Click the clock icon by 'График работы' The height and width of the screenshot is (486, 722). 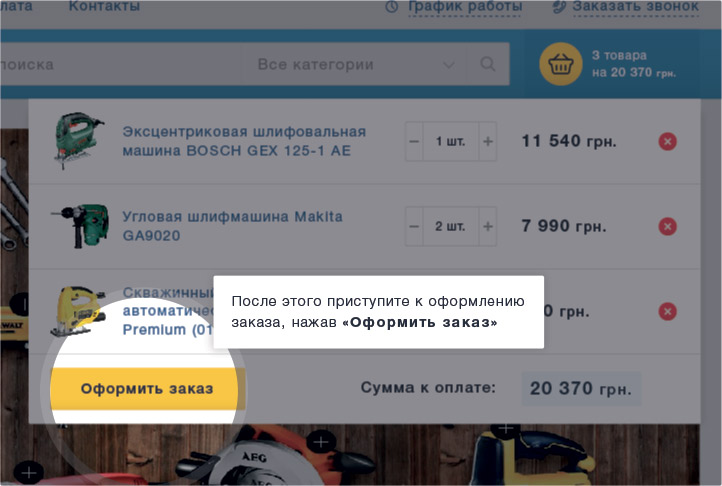pos(391,6)
